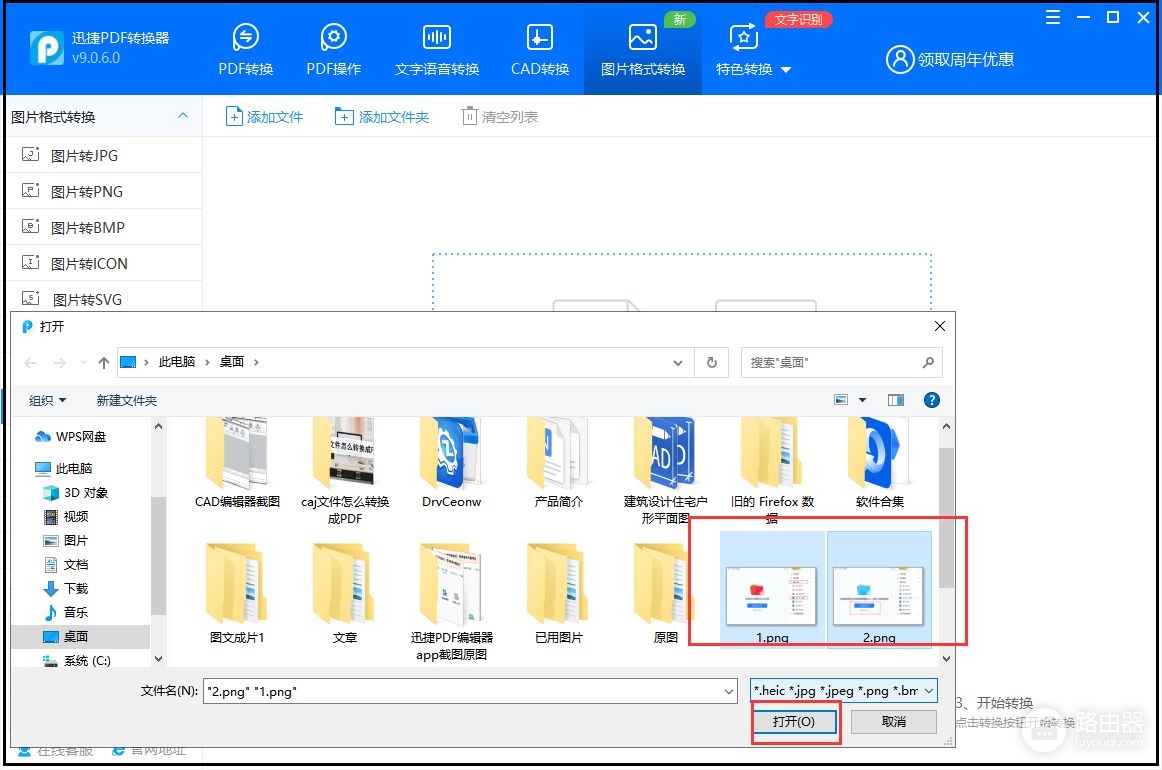
Task: Click the 添加文件 button
Action: tap(265, 116)
